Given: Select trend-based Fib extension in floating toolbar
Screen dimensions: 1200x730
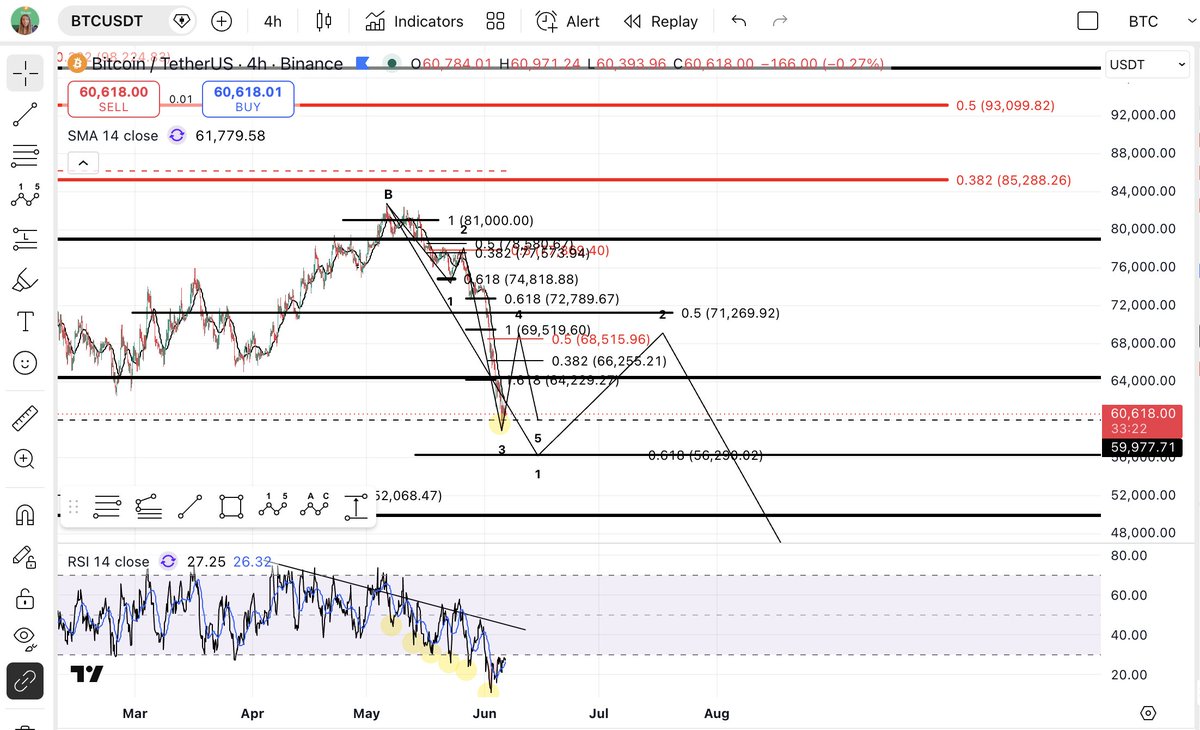Looking at the screenshot, I should [x=148, y=506].
